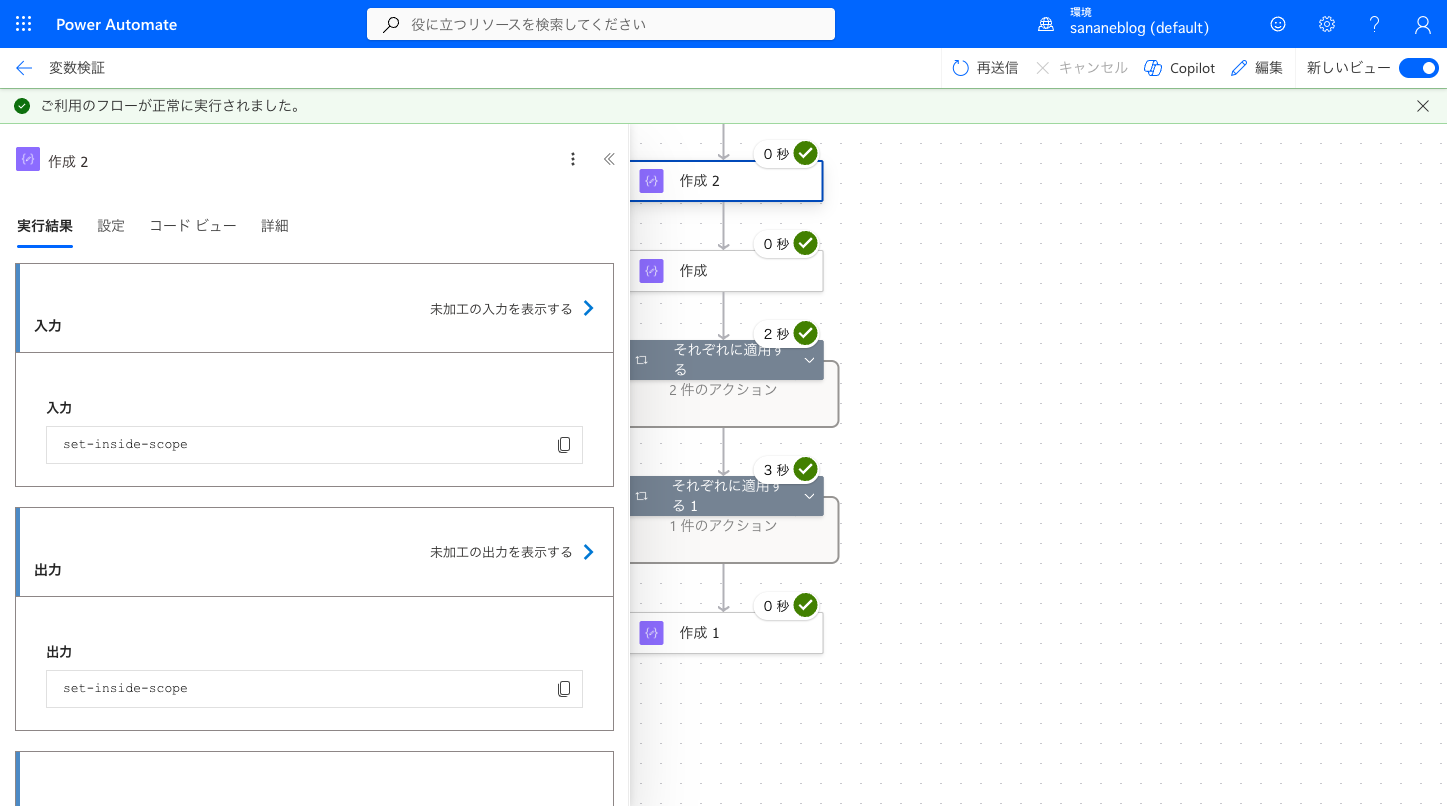Click the 再送信 button
This screenshot has width=1447, height=806.
tap(985, 68)
